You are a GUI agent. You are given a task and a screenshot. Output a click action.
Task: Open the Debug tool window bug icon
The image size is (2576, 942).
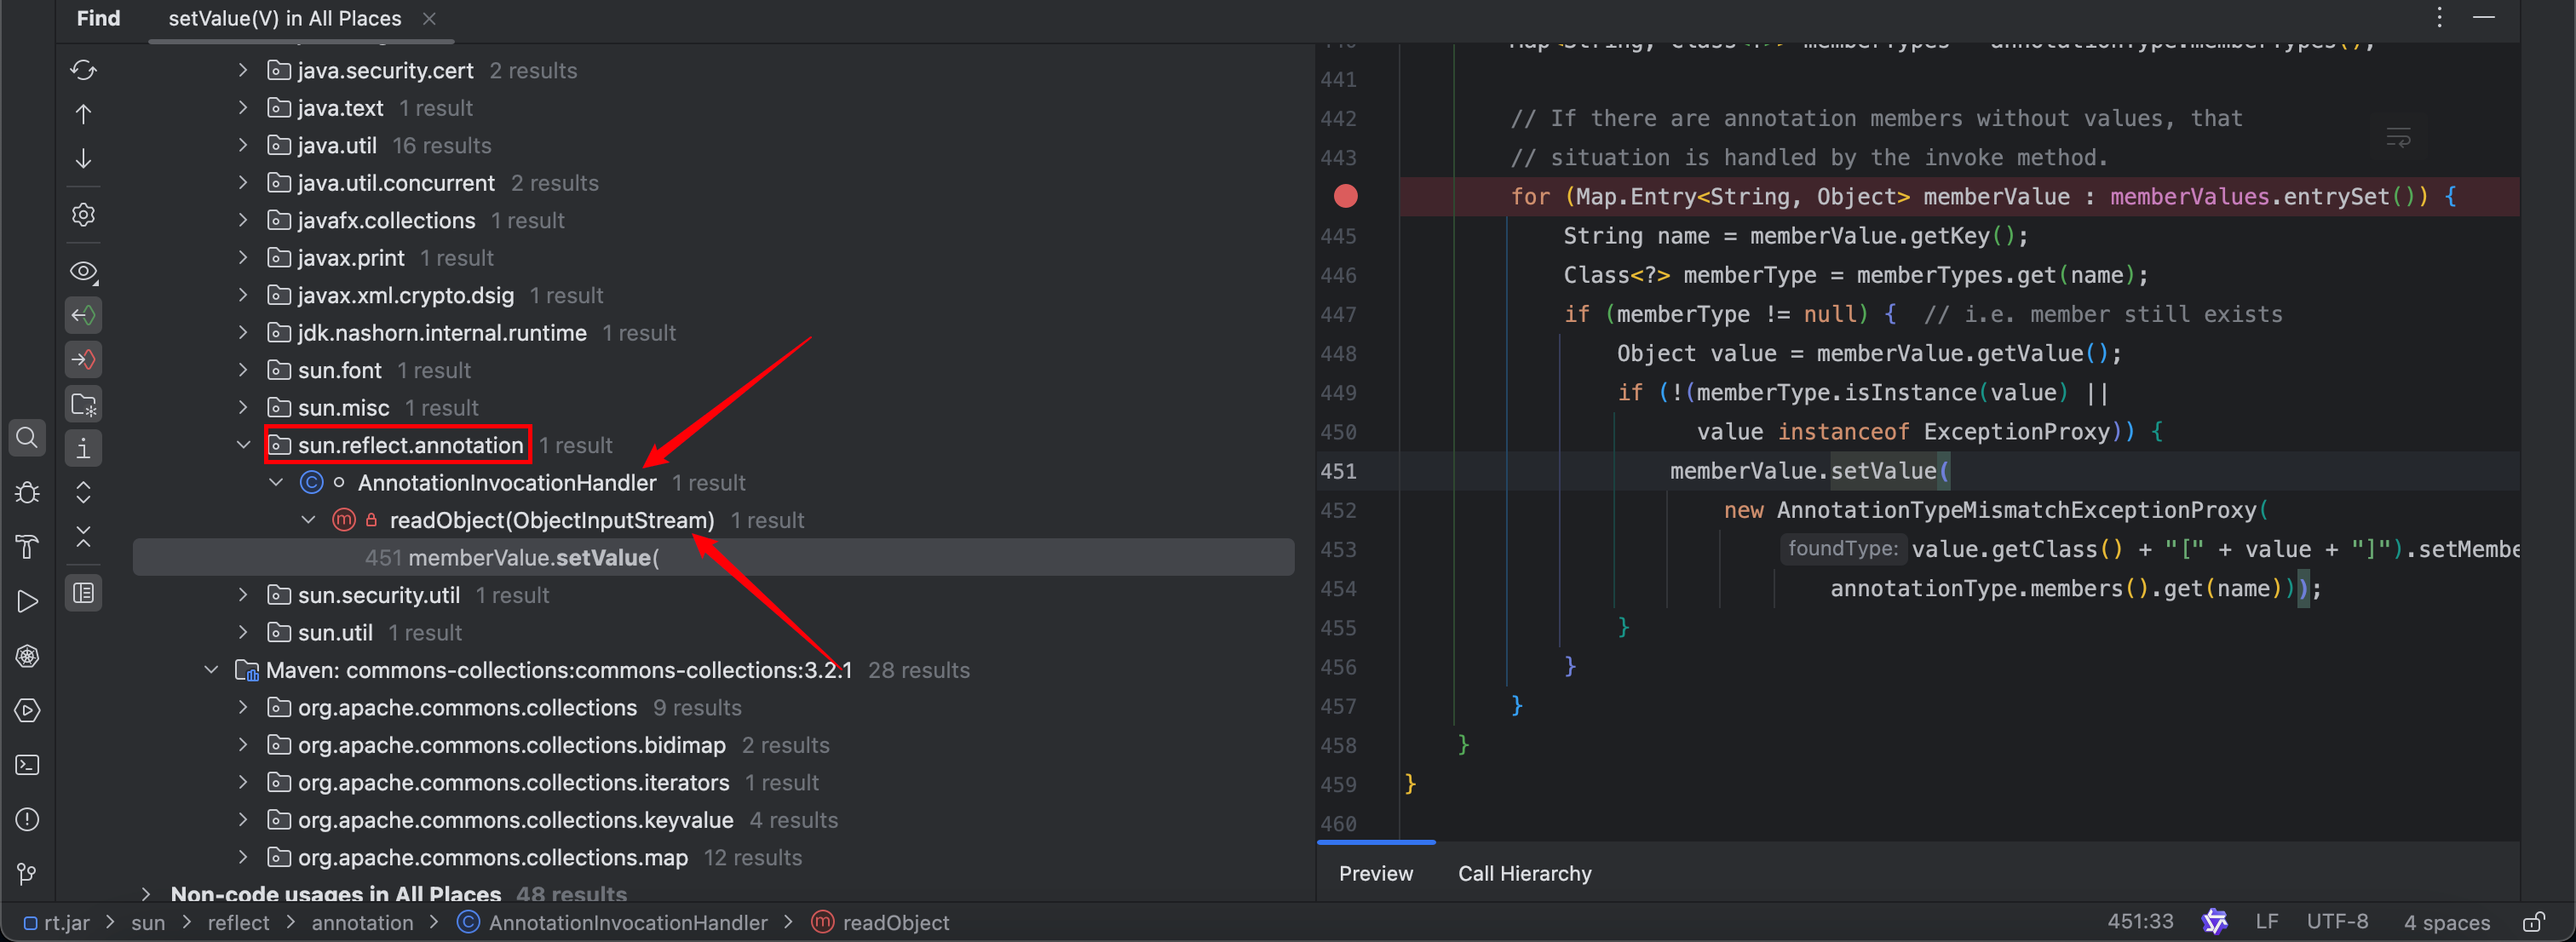coord(27,492)
